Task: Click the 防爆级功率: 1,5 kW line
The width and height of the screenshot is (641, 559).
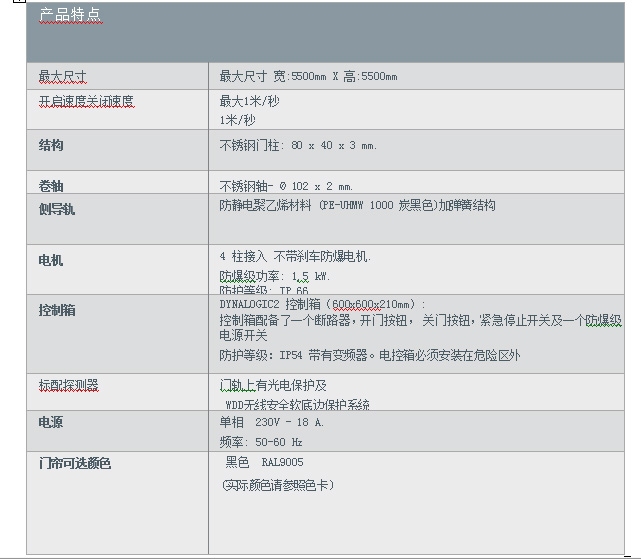Action: (274, 275)
